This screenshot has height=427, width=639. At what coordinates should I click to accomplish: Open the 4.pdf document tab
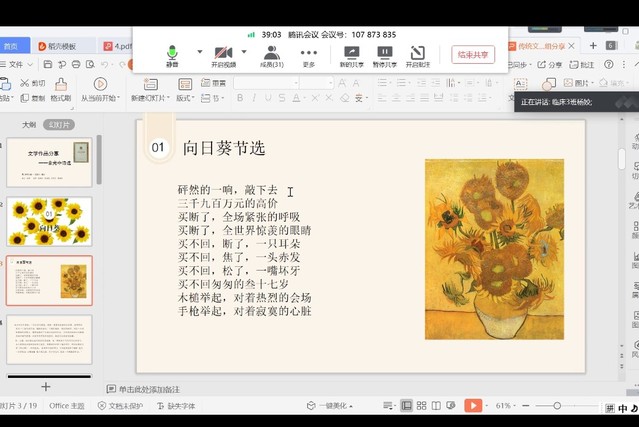pyautogui.click(x=122, y=45)
